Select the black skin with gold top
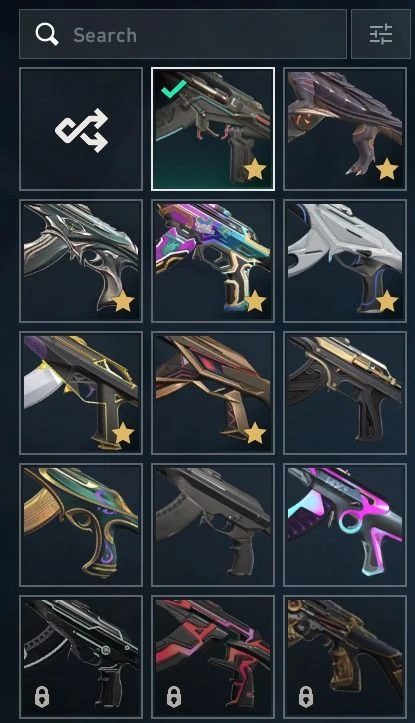This screenshot has height=723, width=415. pos(345,393)
